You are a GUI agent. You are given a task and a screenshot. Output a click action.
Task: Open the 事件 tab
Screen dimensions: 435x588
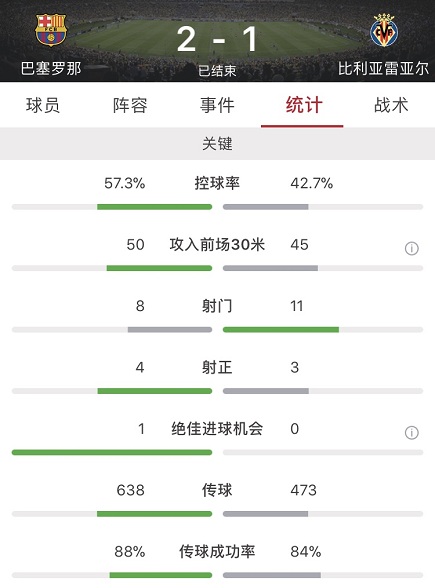point(217,105)
